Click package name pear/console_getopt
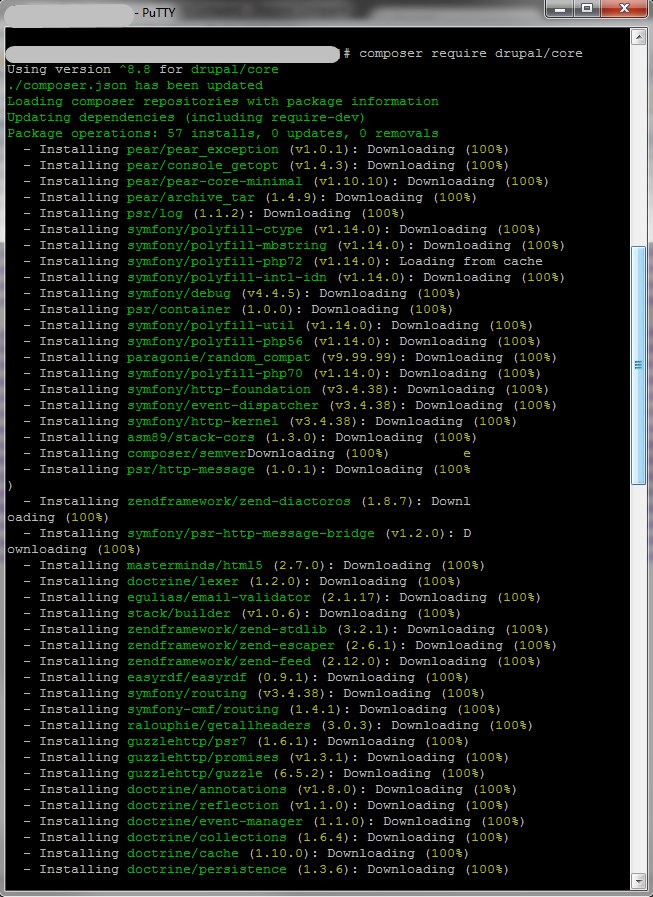Viewport: 653px width, 897px height. click(x=203, y=165)
